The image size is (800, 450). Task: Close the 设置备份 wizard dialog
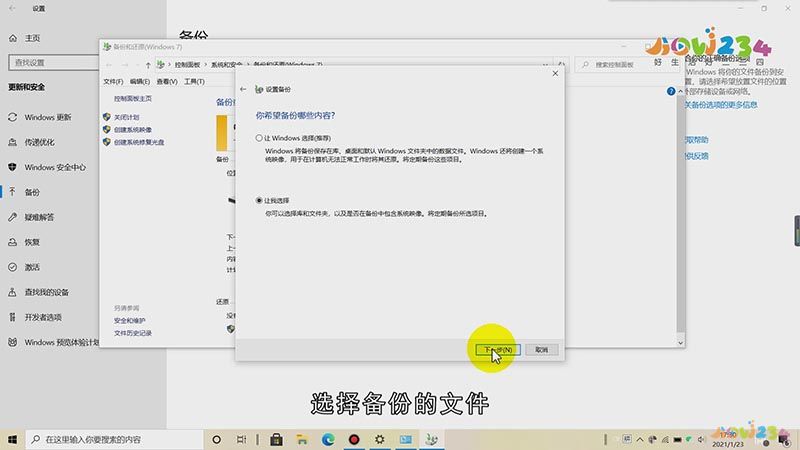(x=555, y=73)
